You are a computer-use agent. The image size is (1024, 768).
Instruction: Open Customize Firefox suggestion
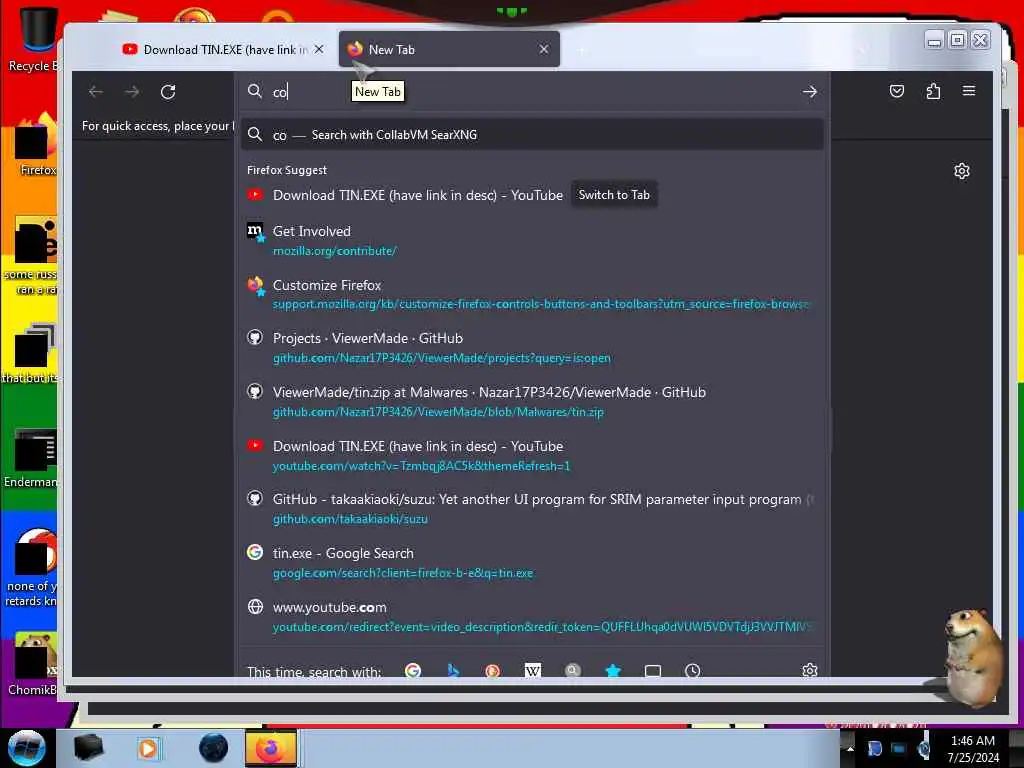click(532, 294)
